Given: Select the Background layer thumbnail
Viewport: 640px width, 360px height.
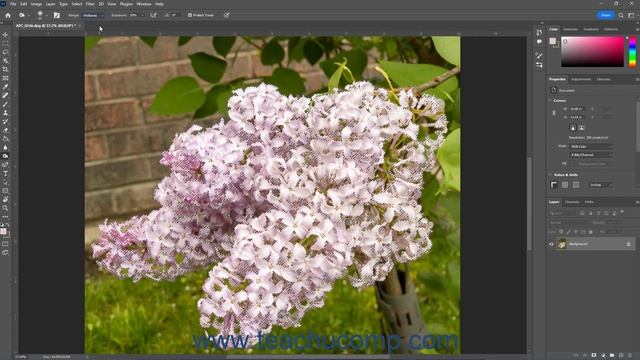Looking at the screenshot, I should [562, 244].
